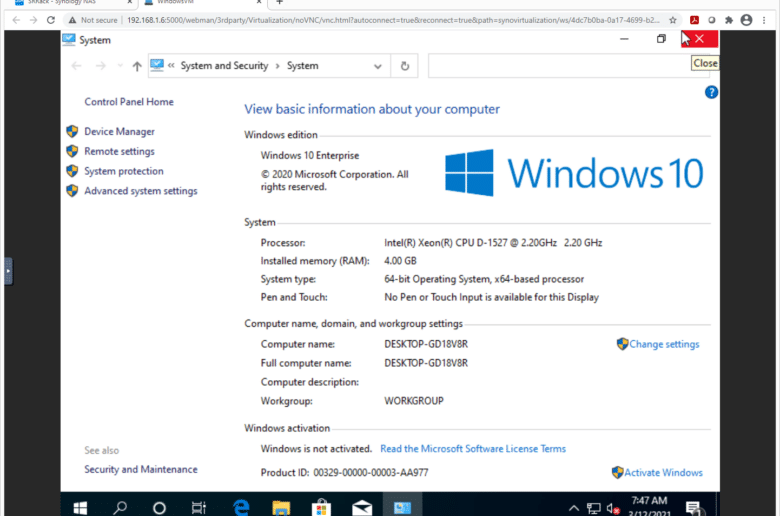The height and width of the screenshot is (516, 780).
Task: Open Remote settings link
Action: (x=119, y=151)
